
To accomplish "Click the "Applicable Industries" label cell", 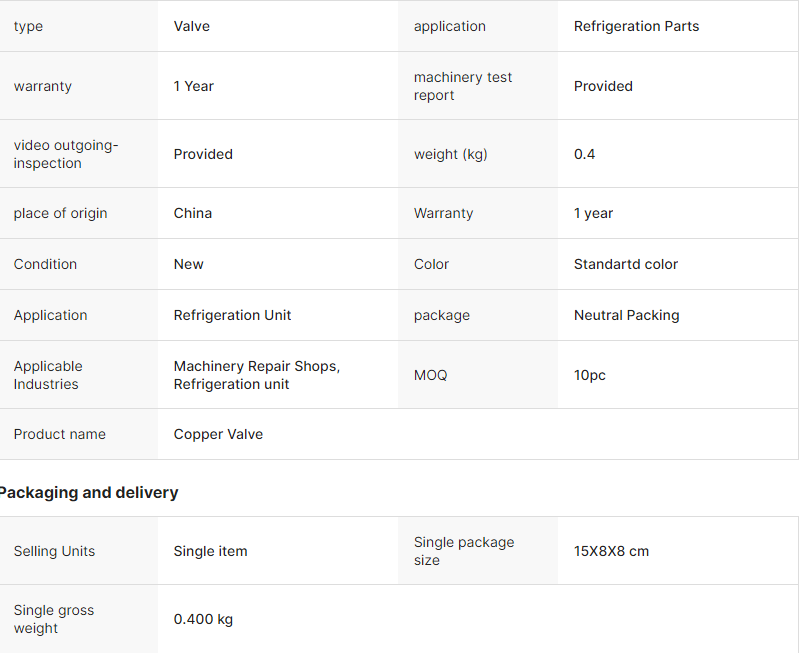I will (x=48, y=375).
